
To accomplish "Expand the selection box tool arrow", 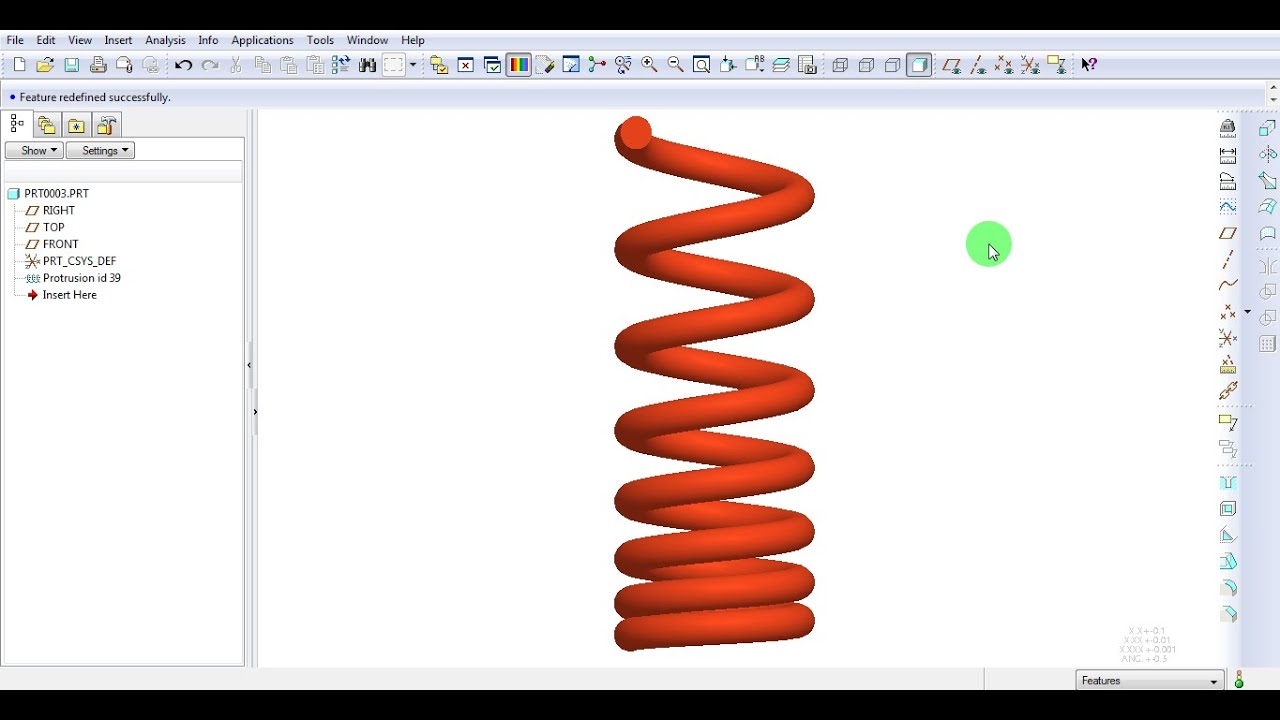I will (413, 65).
